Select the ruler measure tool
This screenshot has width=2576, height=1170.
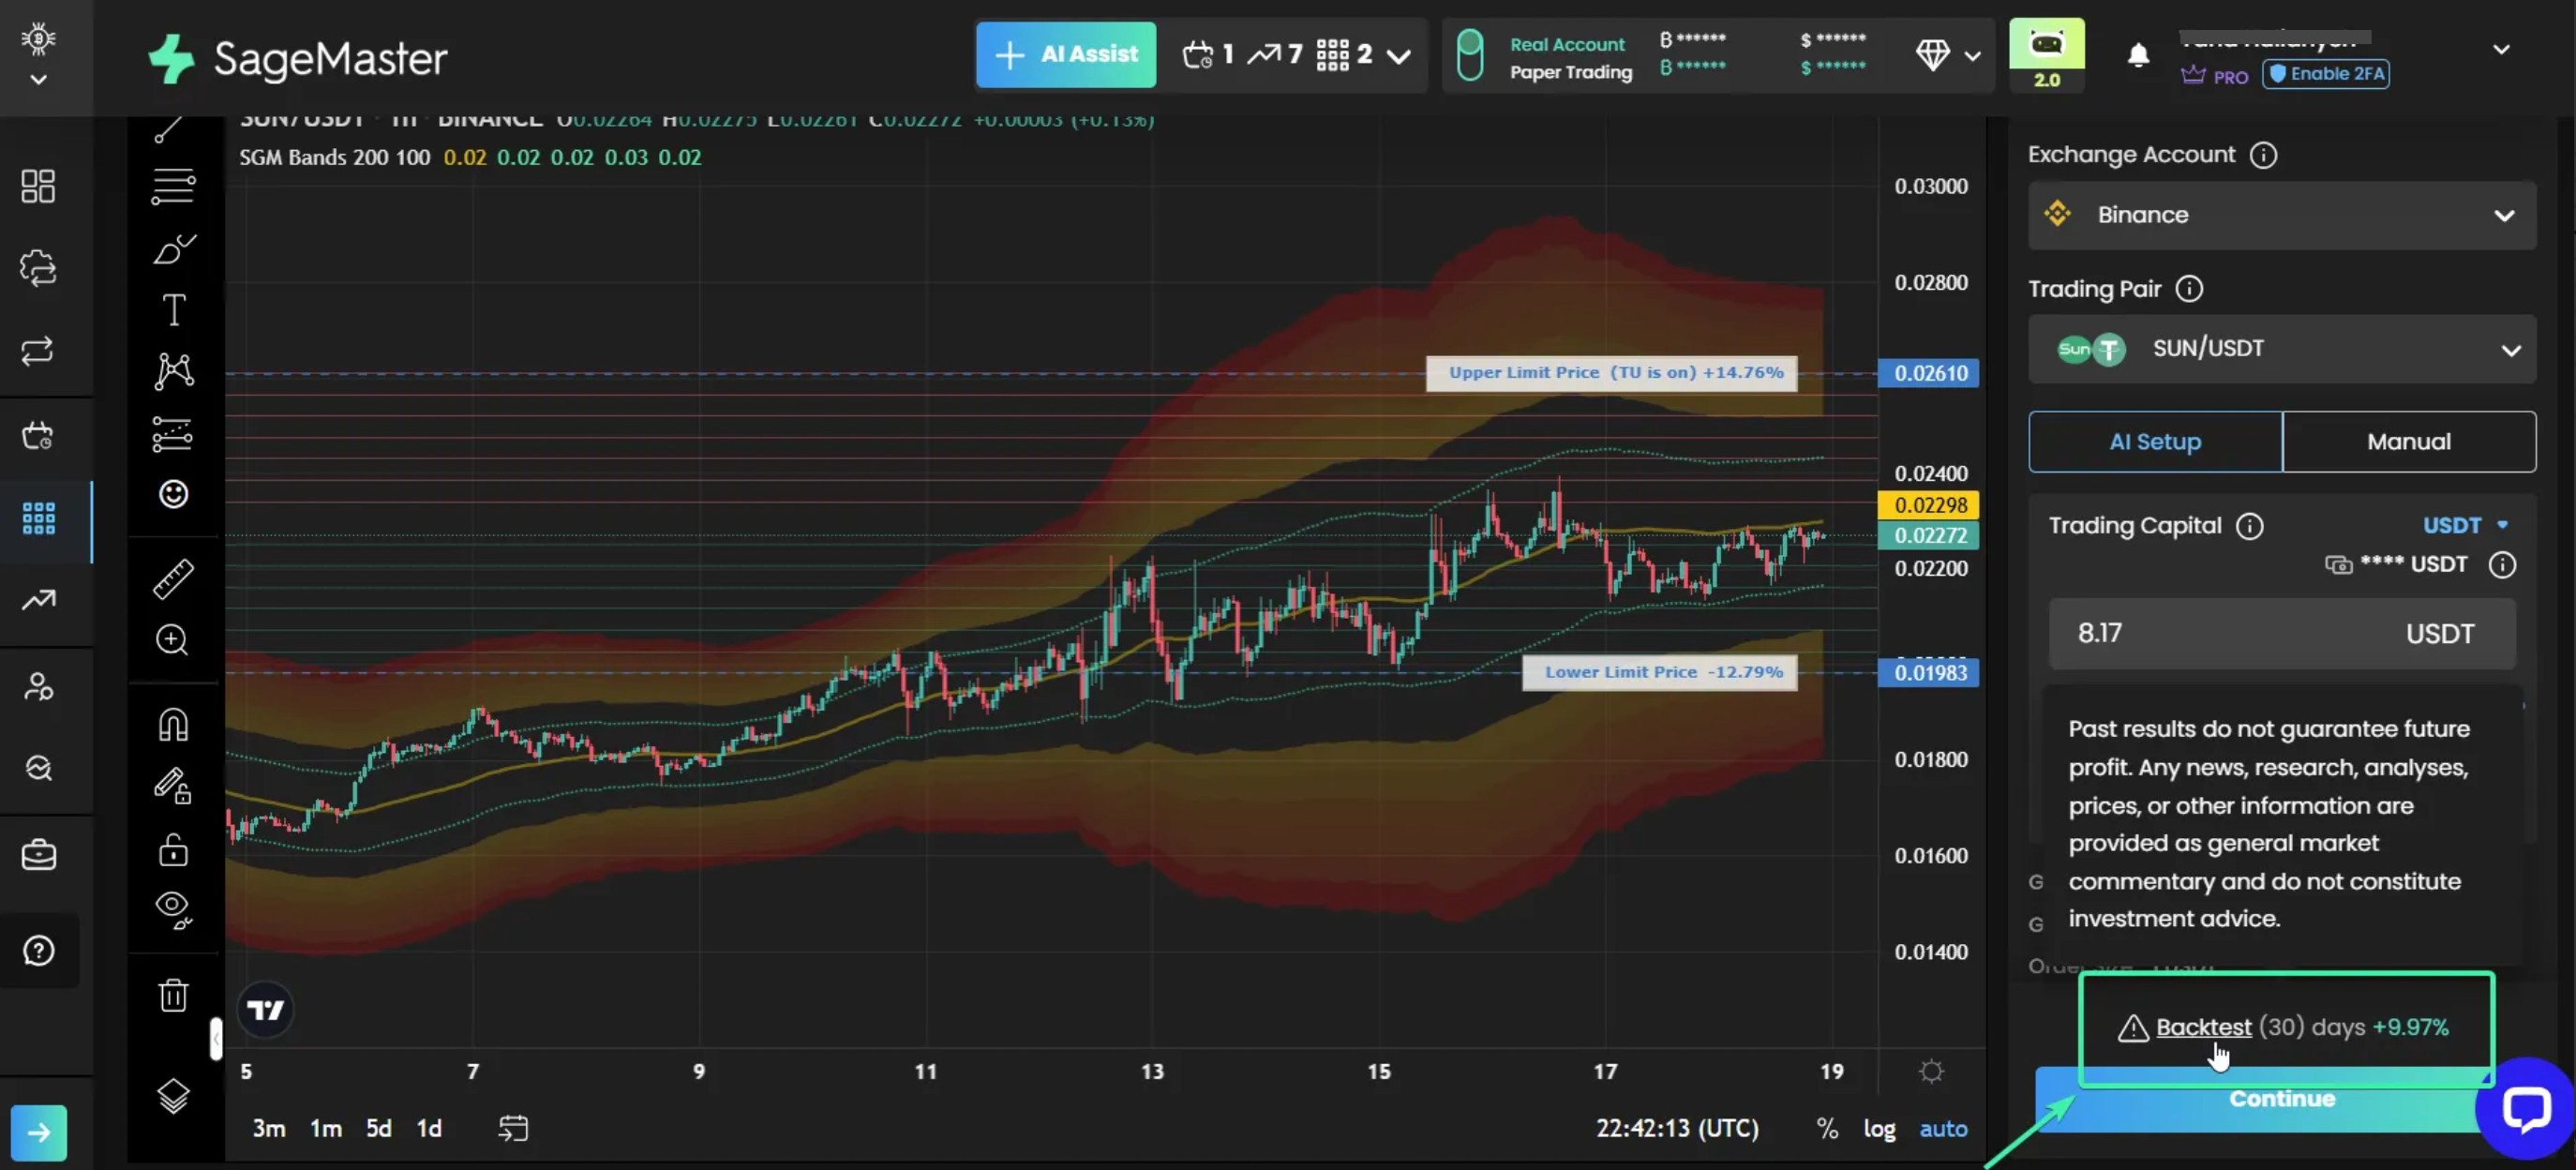(173, 579)
